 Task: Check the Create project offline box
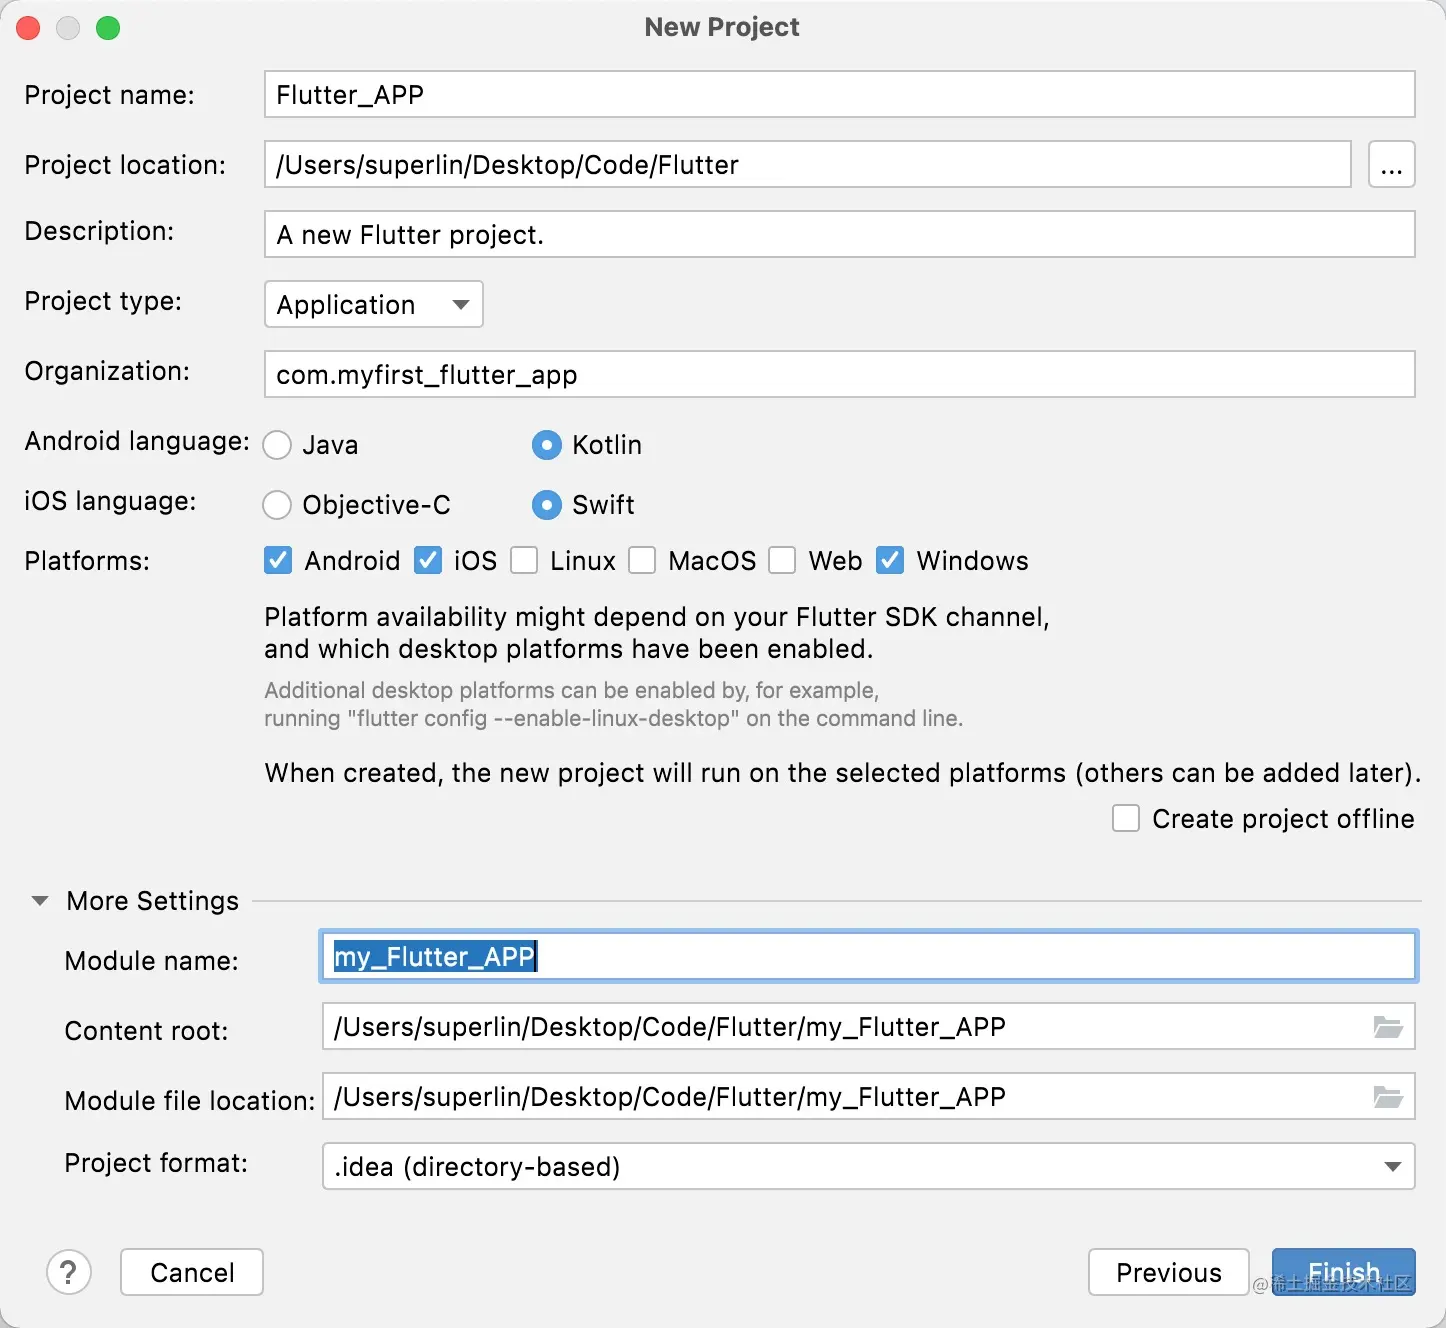coord(1126,819)
